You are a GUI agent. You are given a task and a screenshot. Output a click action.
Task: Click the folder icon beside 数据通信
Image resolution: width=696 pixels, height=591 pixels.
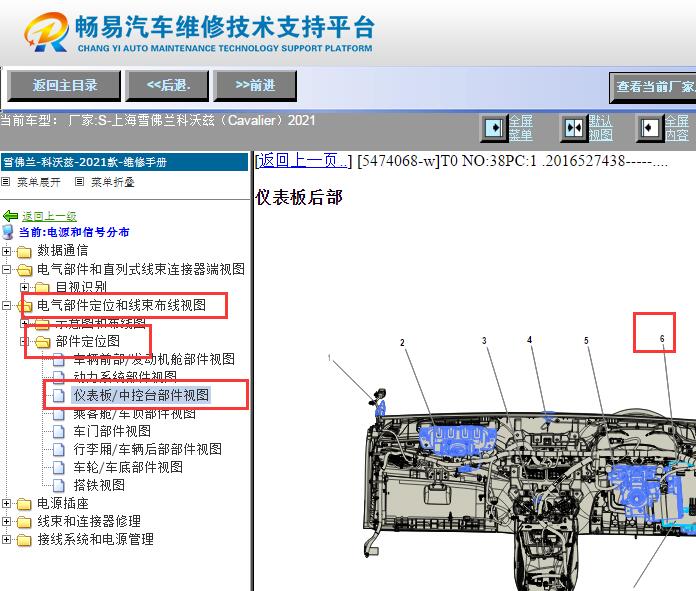[24, 252]
